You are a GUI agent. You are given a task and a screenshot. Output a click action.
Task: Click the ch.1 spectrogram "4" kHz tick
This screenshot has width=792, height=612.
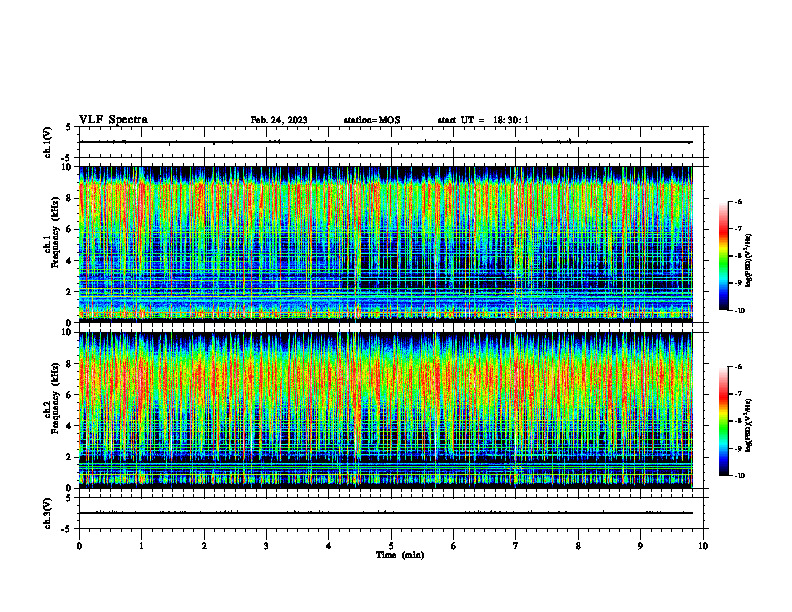point(70,261)
